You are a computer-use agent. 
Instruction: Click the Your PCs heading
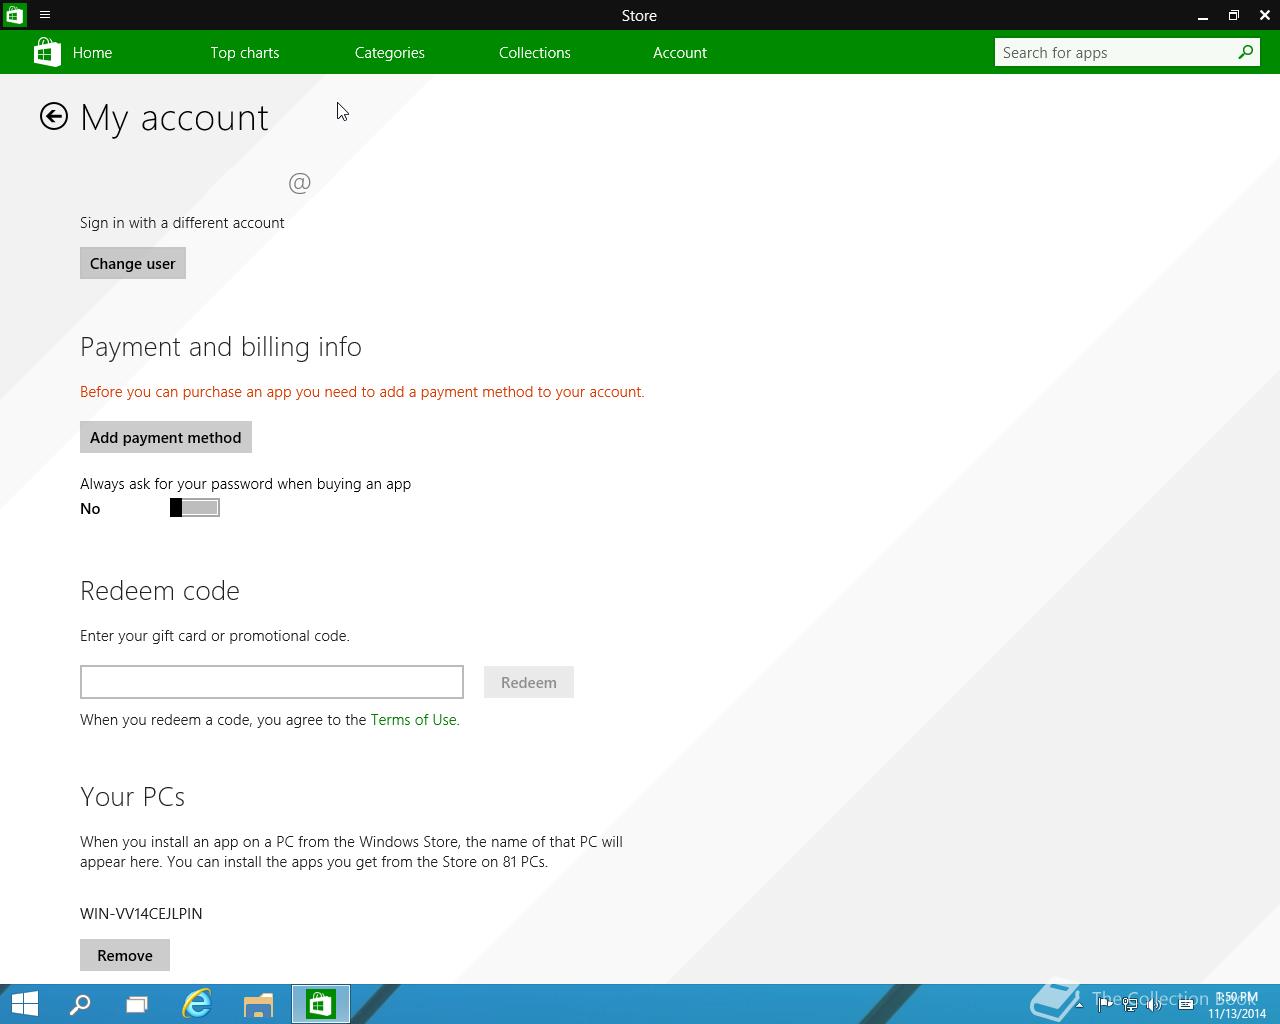point(133,797)
